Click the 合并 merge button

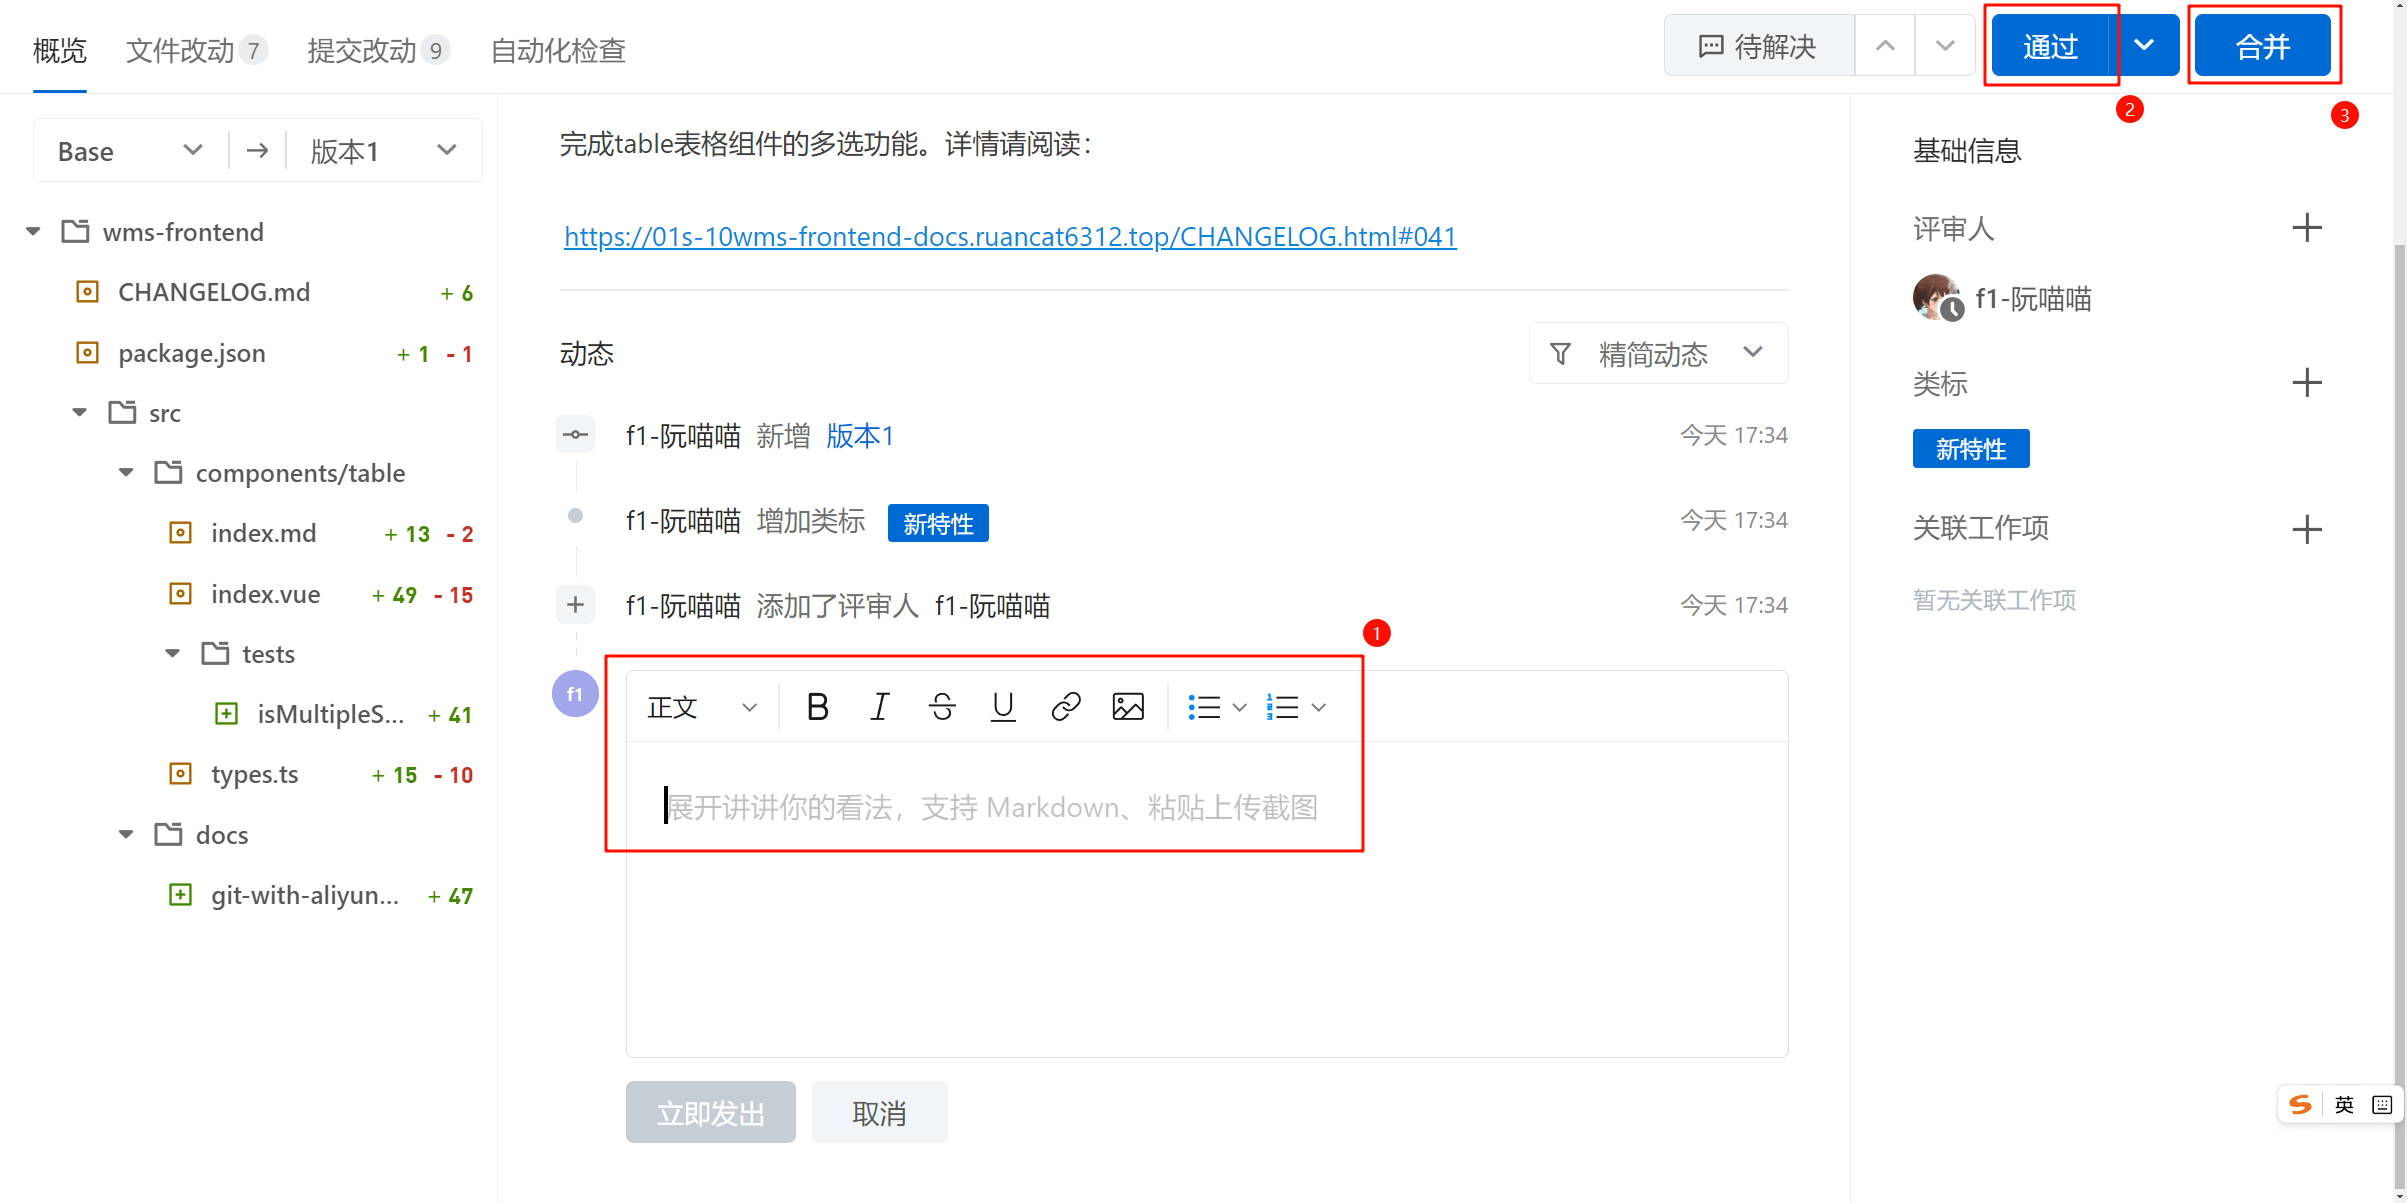click(2263, 46)
